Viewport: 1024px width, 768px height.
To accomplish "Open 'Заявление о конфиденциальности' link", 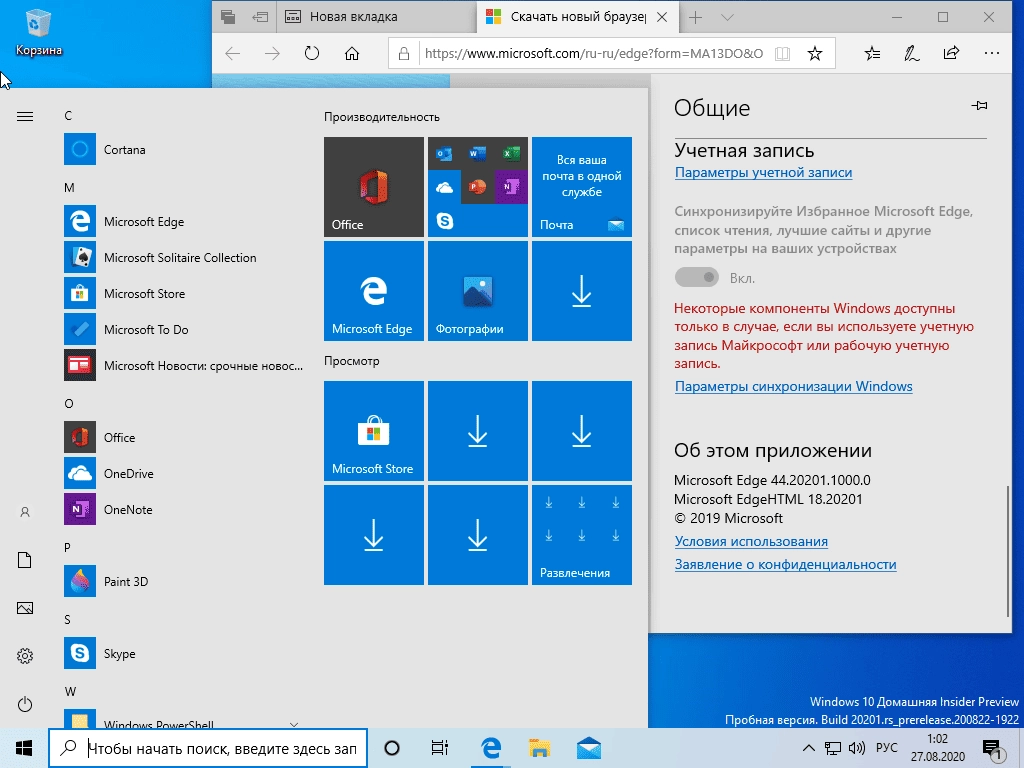I will pos(786,564).
